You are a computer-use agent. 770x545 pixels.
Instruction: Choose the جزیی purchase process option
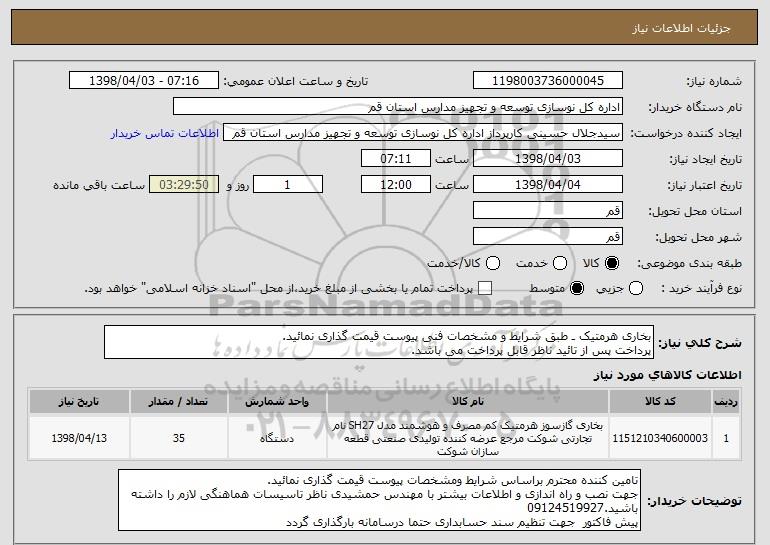[635, 288]
